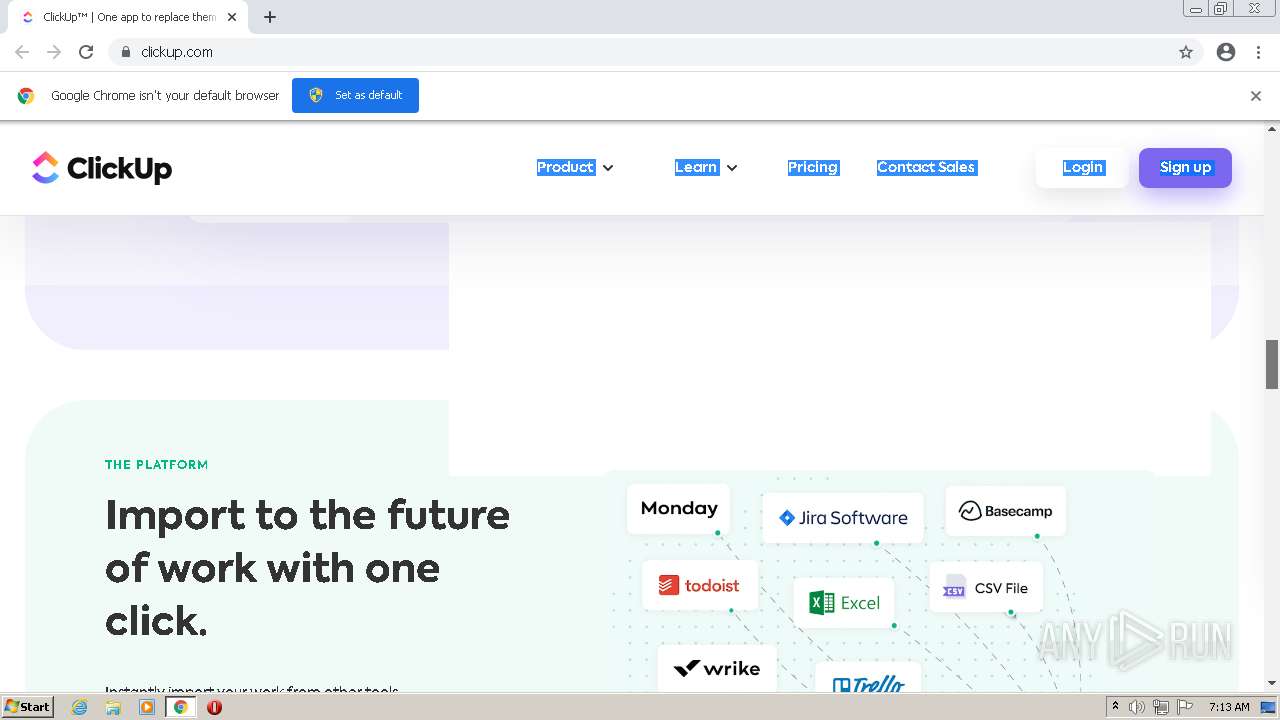Open the Contact Sales page
The image size is (1280, 720).
click(x=926, y=167)
